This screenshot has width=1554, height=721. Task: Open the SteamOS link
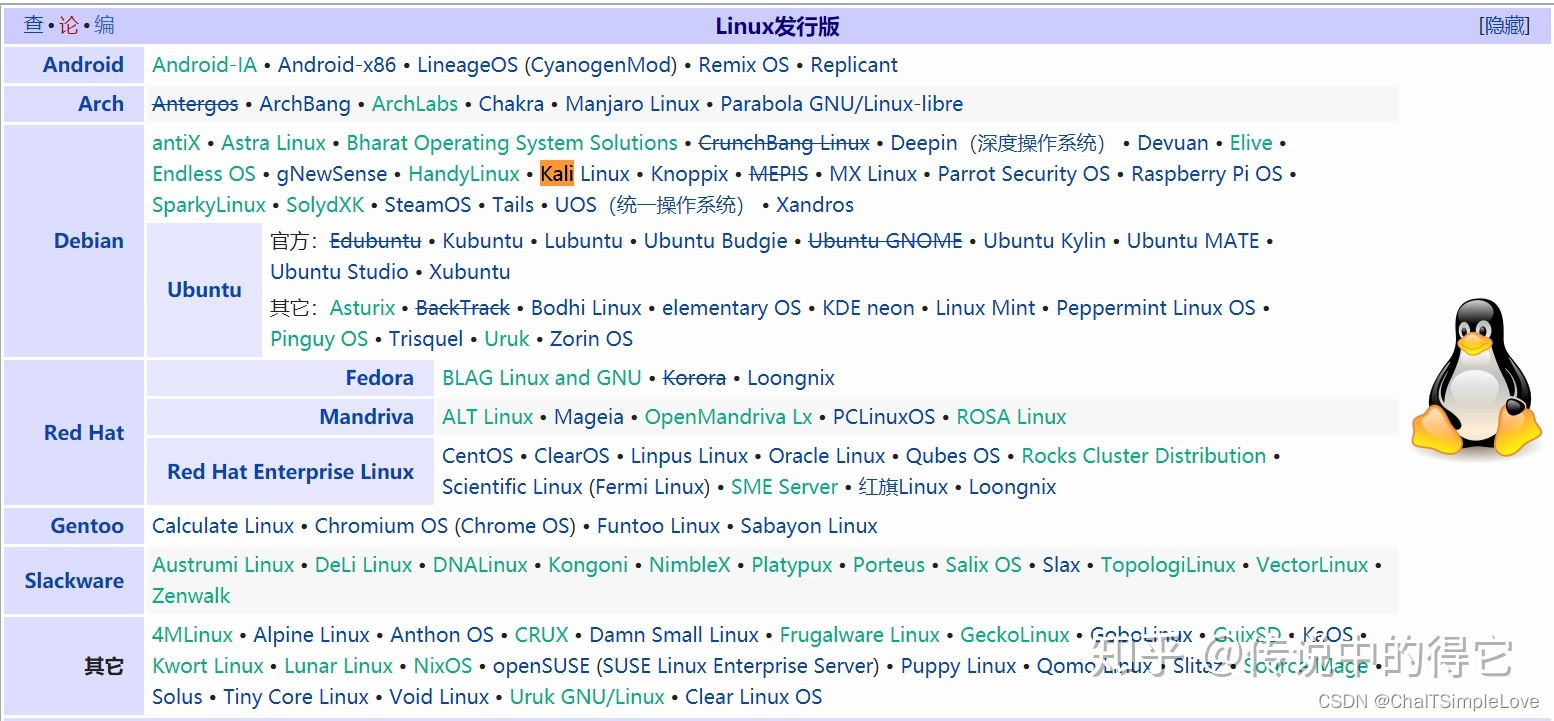point(428,205)
